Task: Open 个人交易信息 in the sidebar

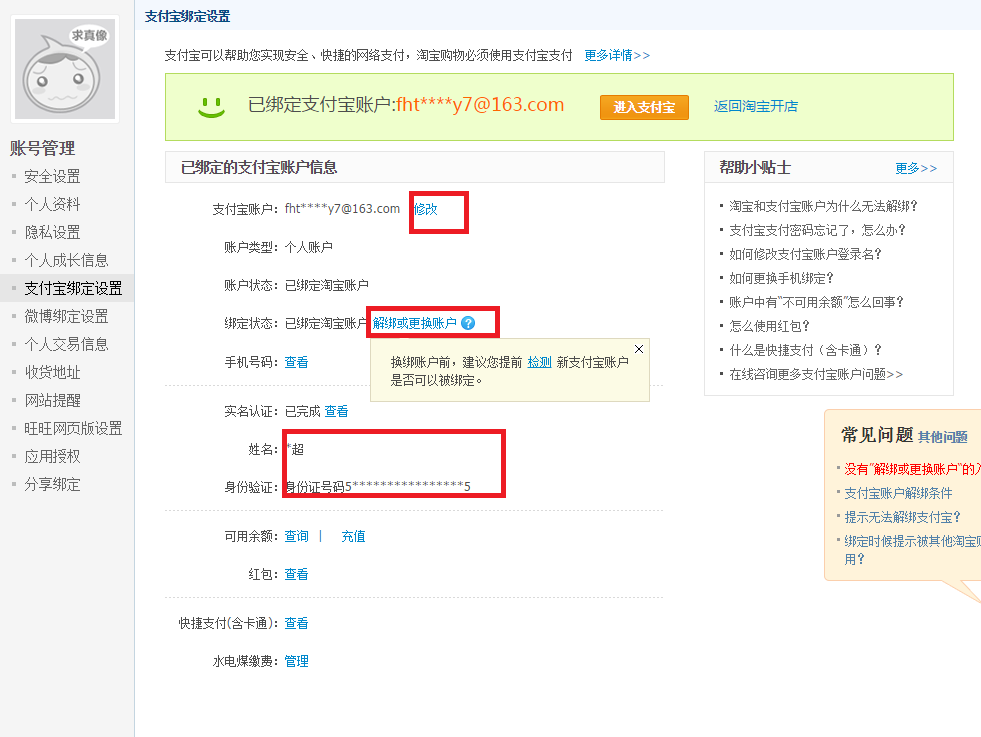Action: [66, 344]
